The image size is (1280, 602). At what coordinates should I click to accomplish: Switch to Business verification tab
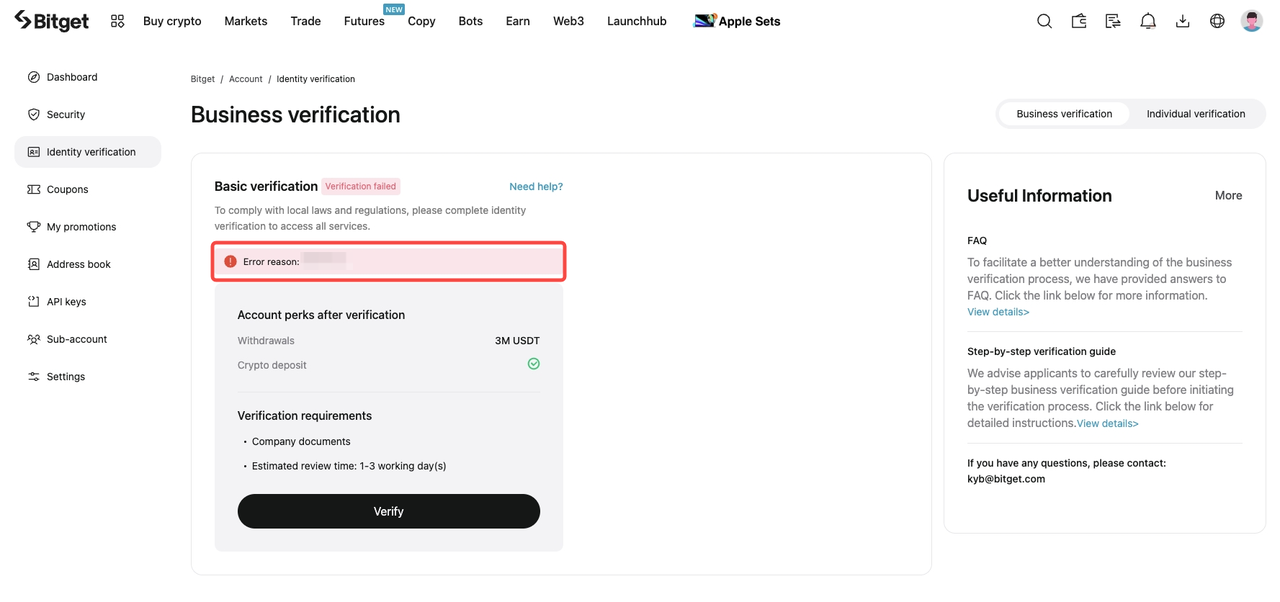pos(1064,114)
